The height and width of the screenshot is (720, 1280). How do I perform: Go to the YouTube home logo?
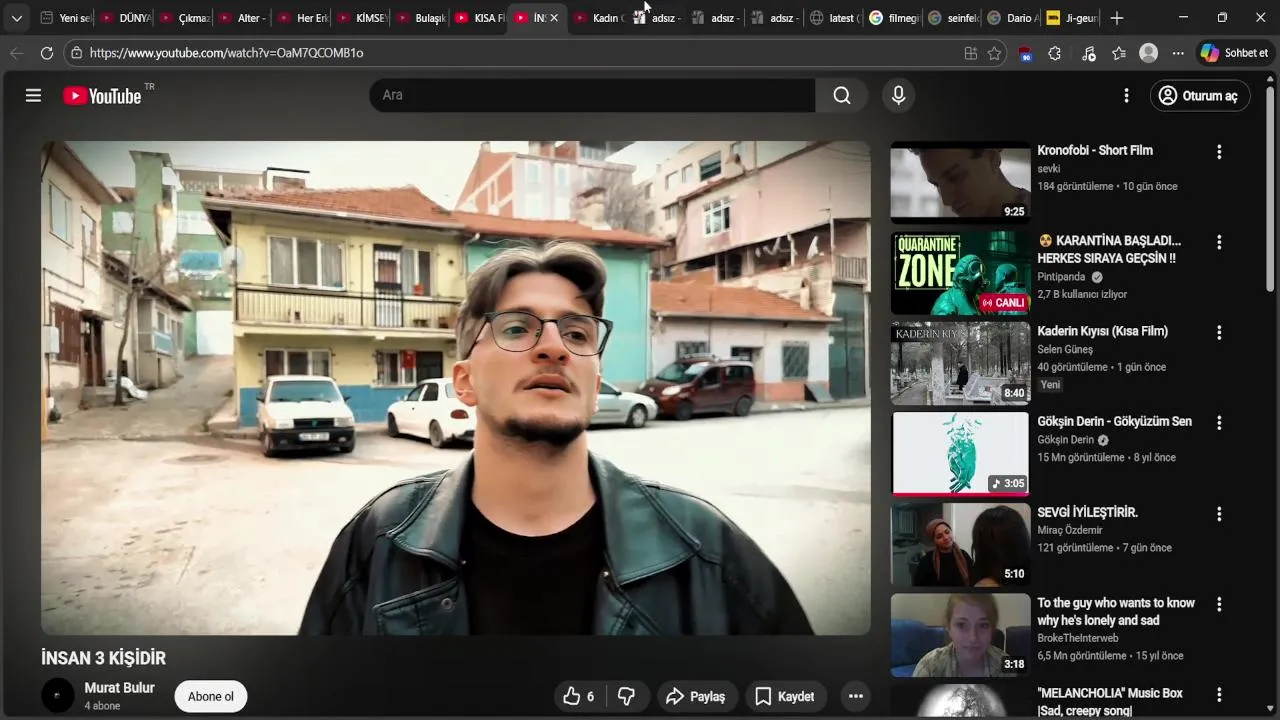tap(102, 96)
